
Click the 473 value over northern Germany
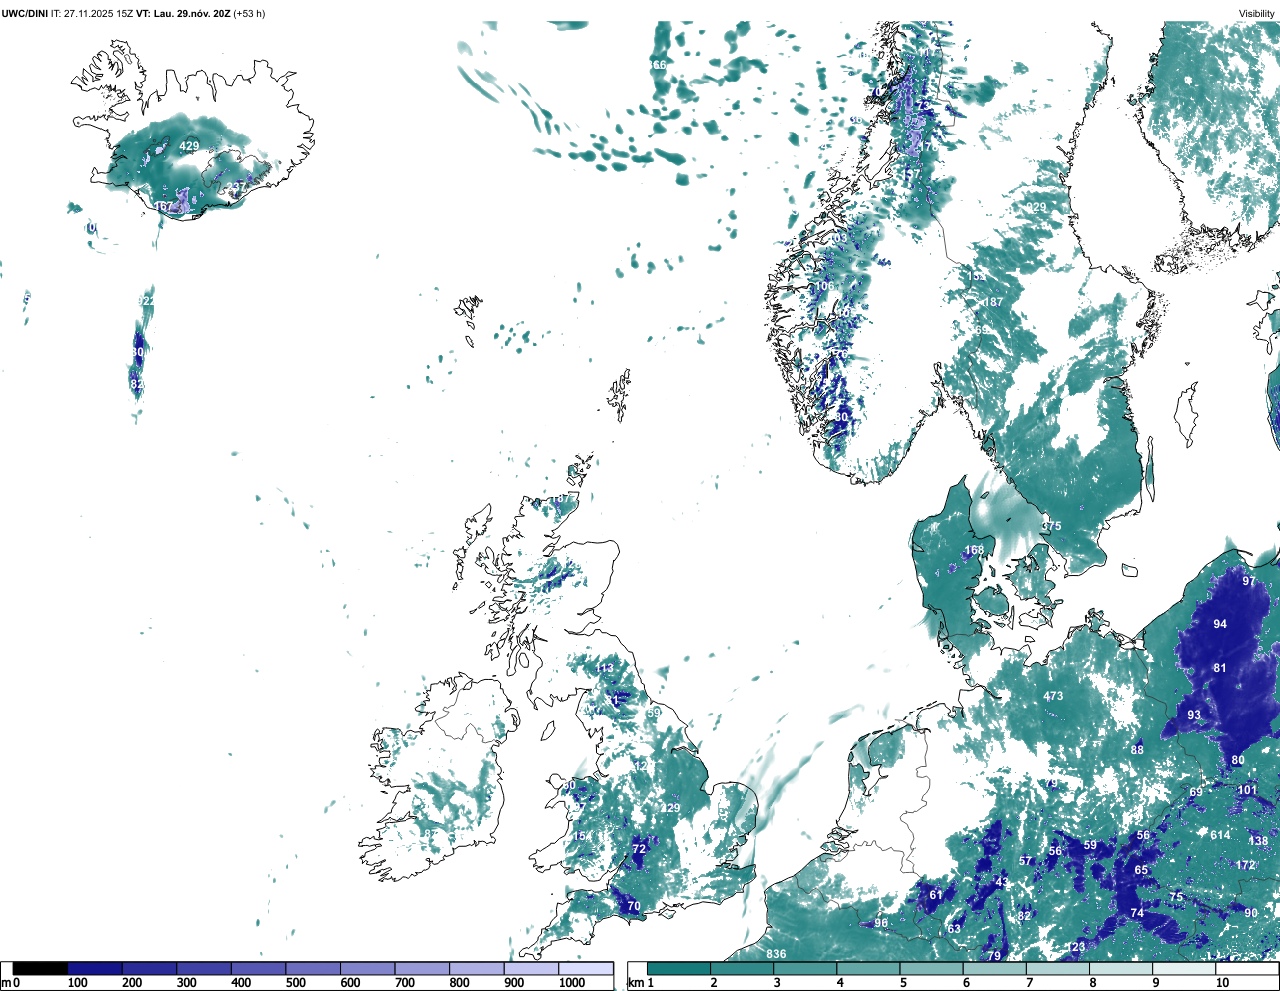[1053, 696]
